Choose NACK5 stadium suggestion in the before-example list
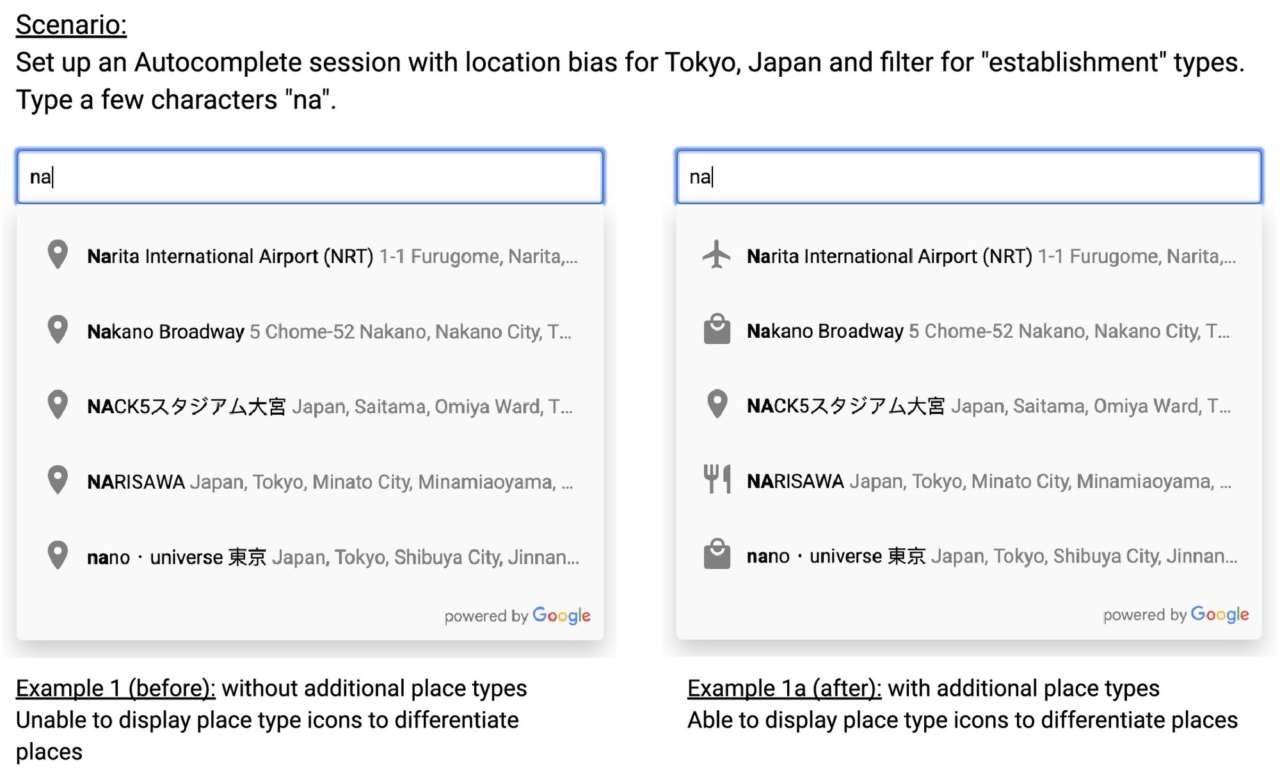This screenshot has height=778, width=1280. (330, 407)
